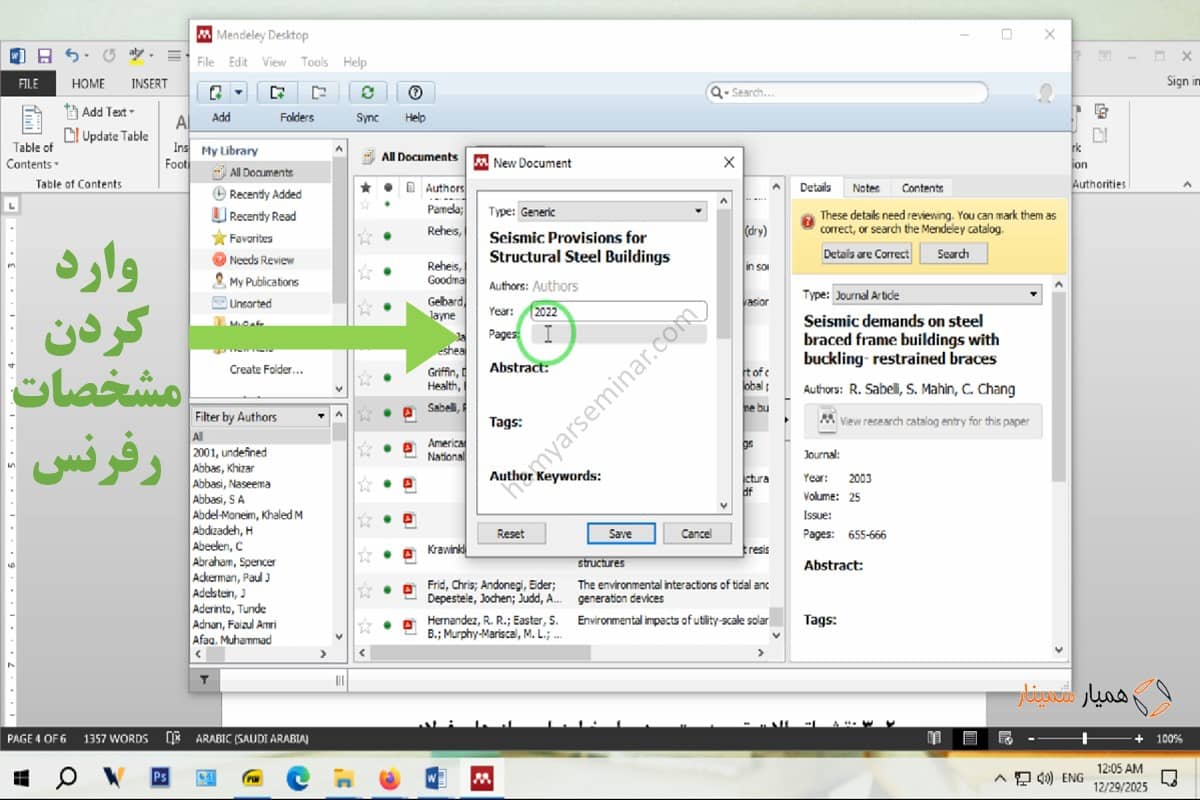Toggle favorite star for the Griffin row
This screenshot has width=1200, height=800.
point(365,377)
